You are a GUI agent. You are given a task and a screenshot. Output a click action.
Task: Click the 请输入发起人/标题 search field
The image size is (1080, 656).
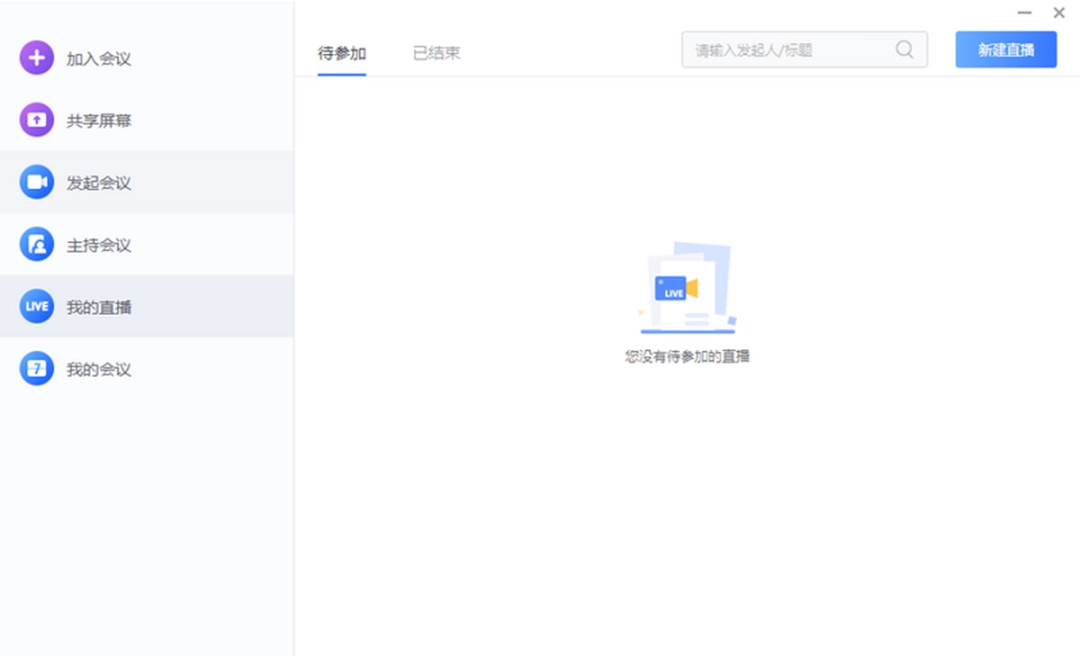coord(780,49)
